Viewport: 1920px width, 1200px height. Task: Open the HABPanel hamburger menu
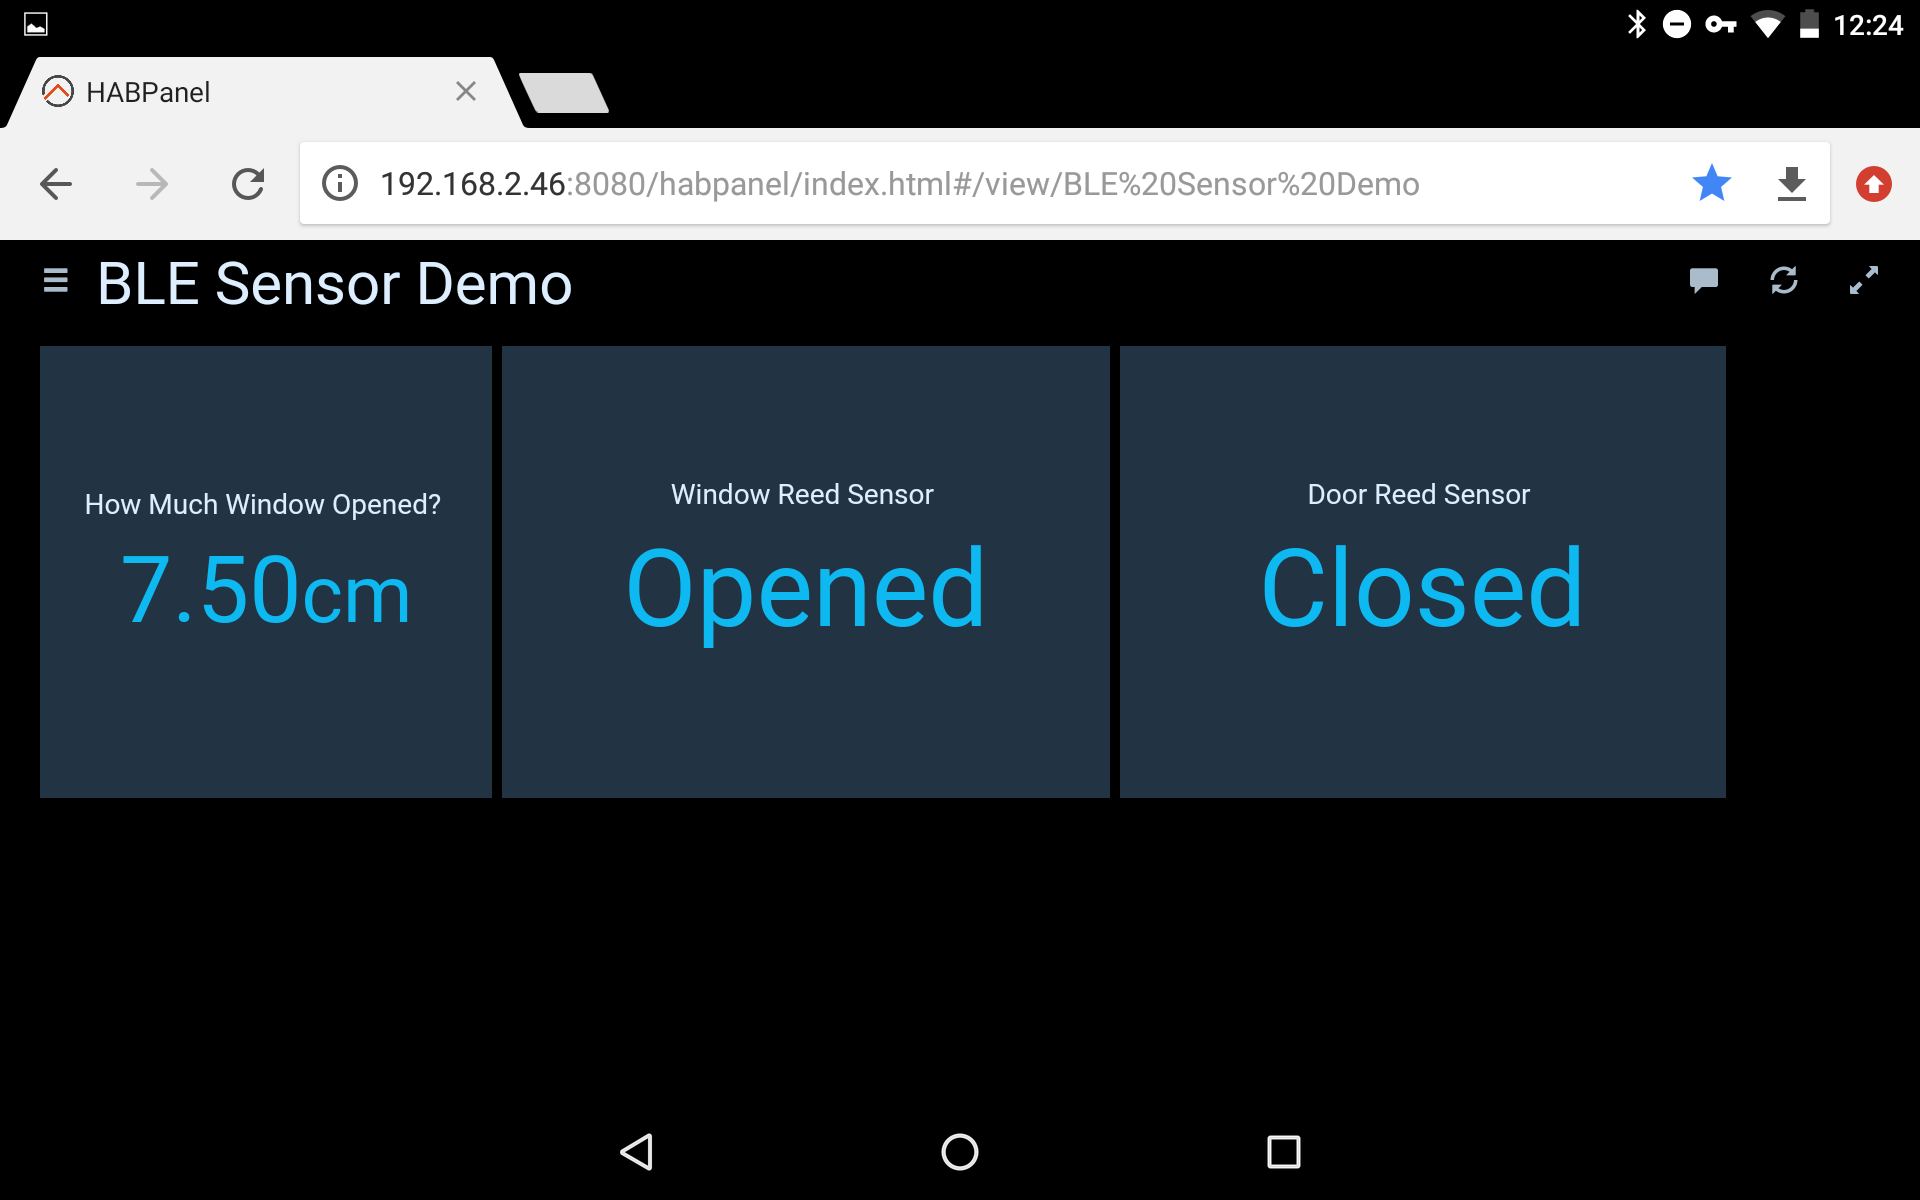coord(55,281)
